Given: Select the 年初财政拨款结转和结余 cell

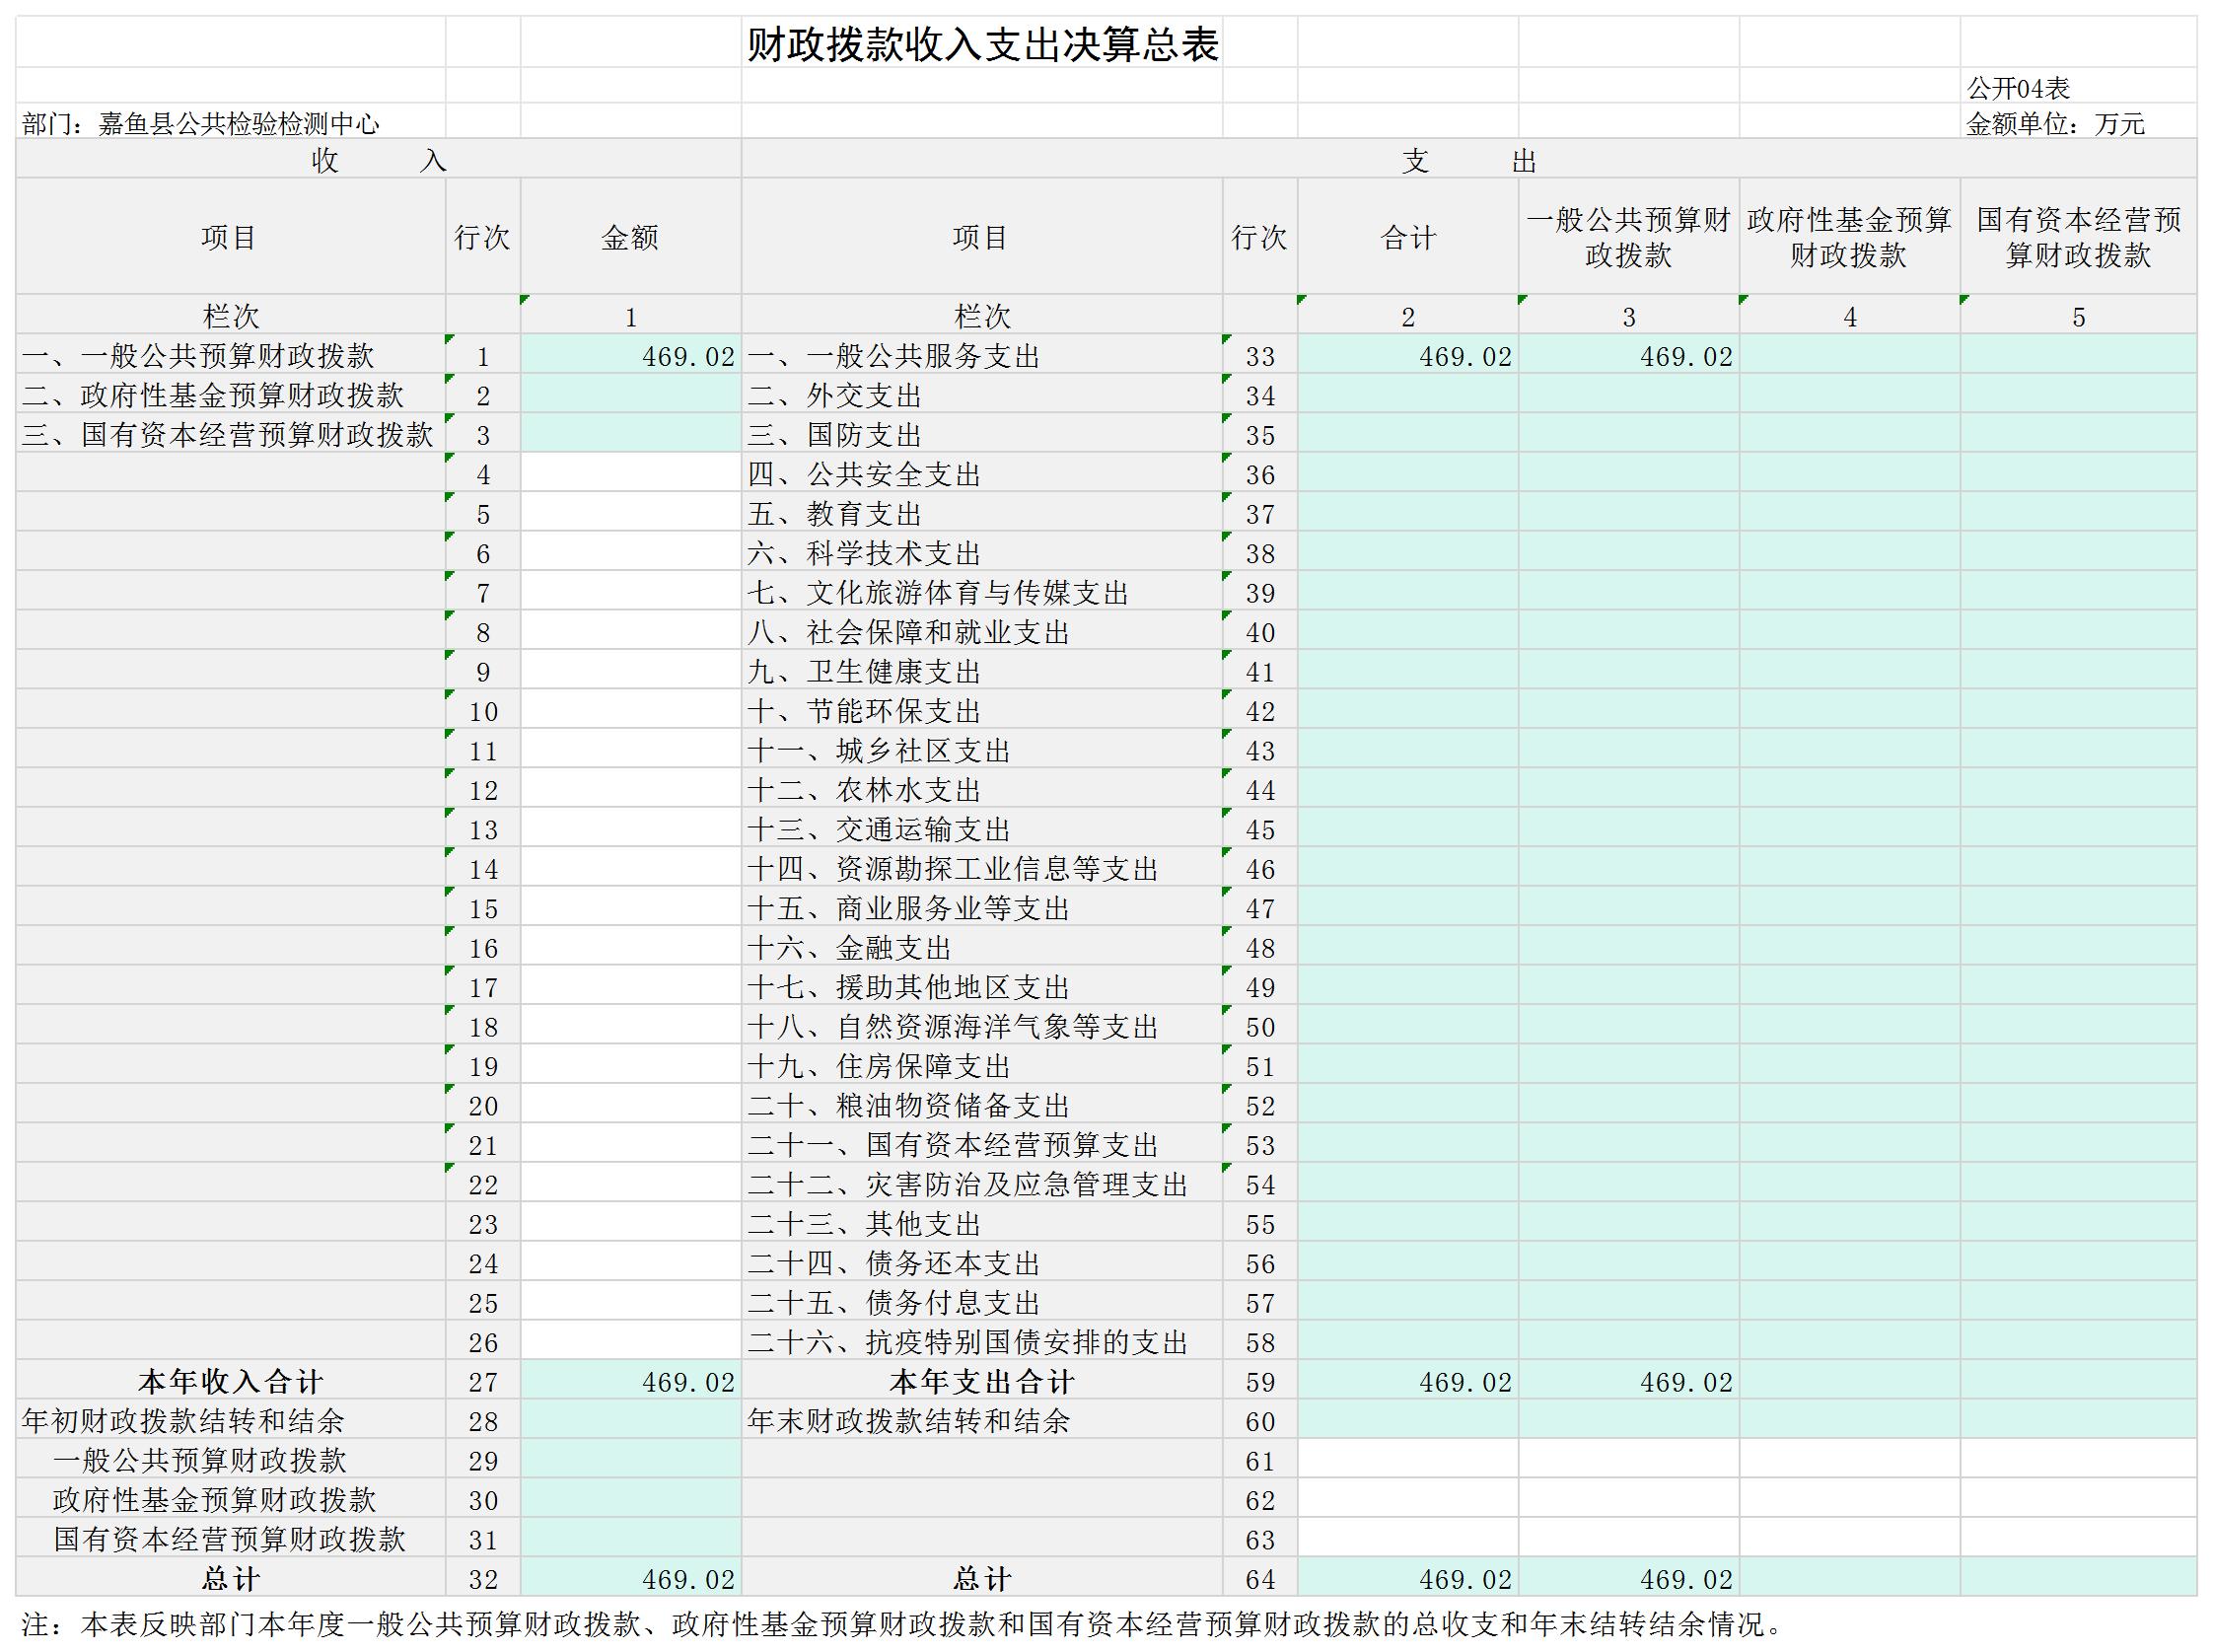Looking at the screenshot, I should click(184, 1421).
